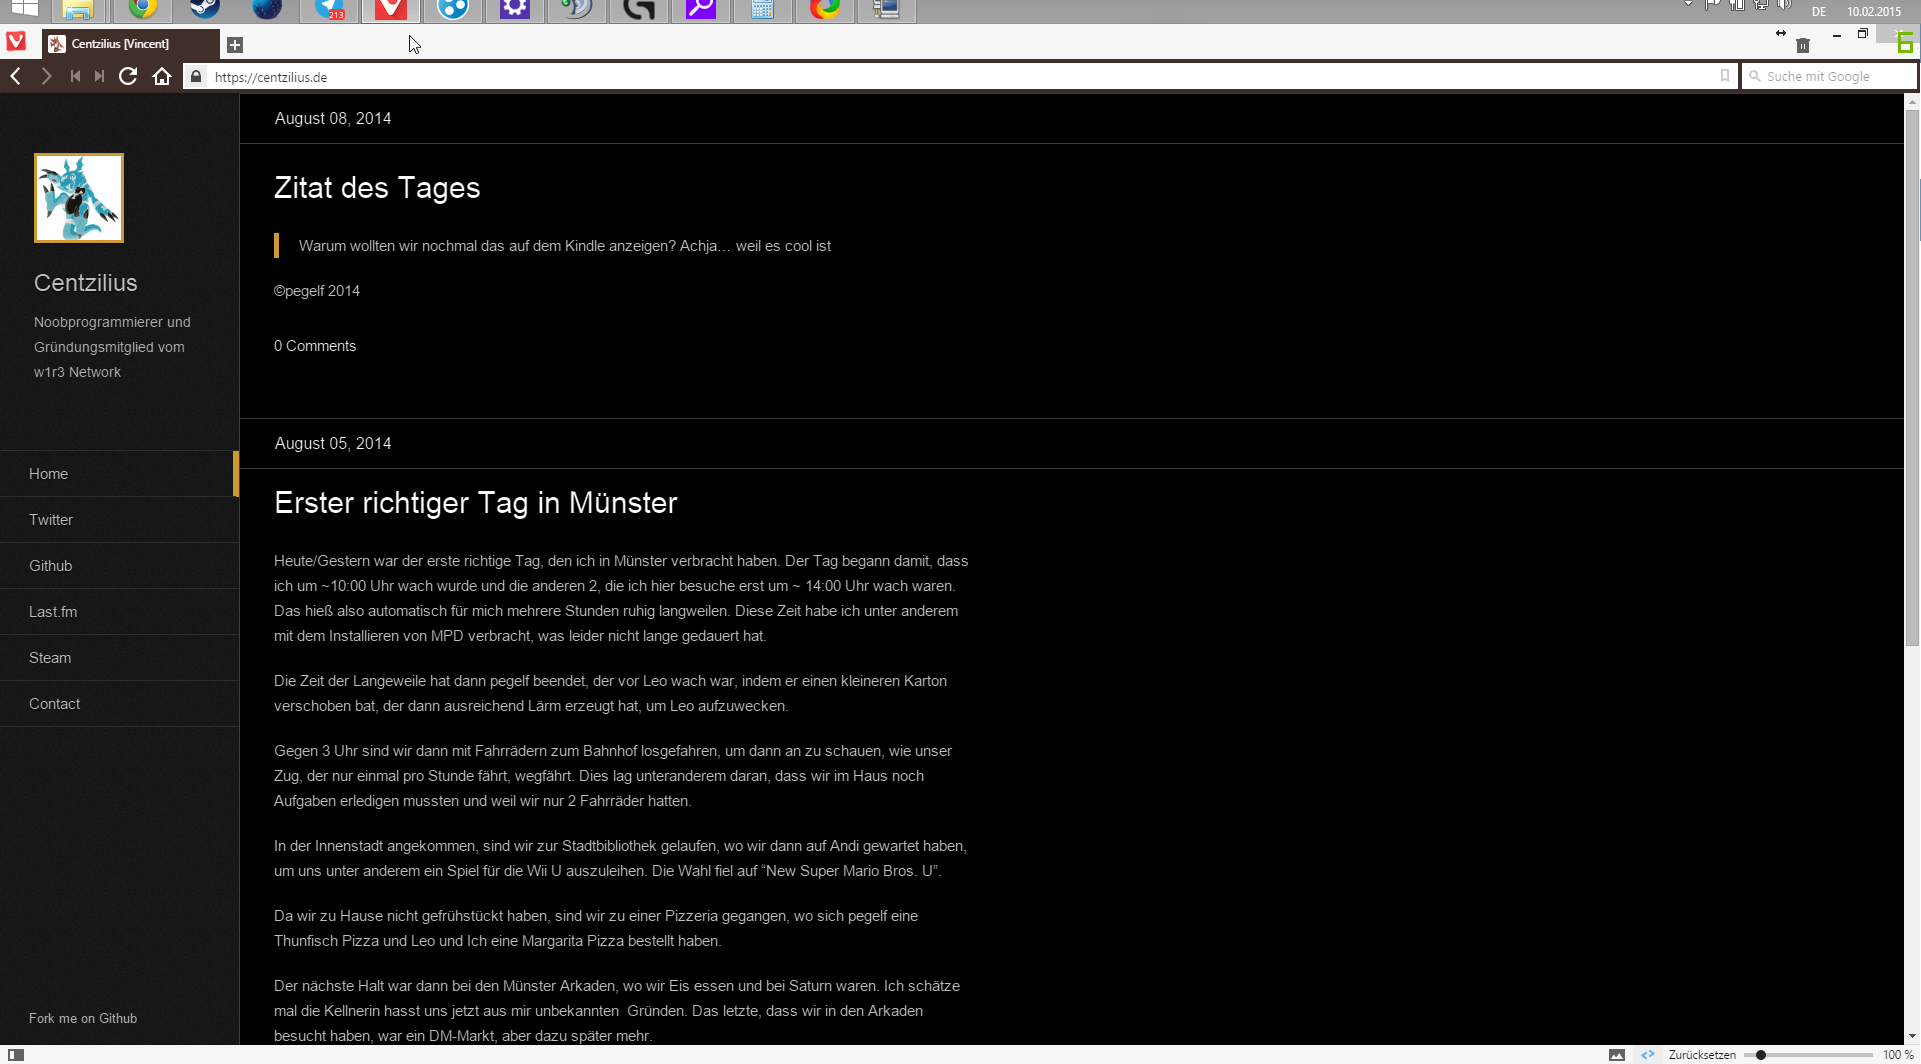
Task: Toggle page actions code icon
Action: (x=1647, y=1055)
